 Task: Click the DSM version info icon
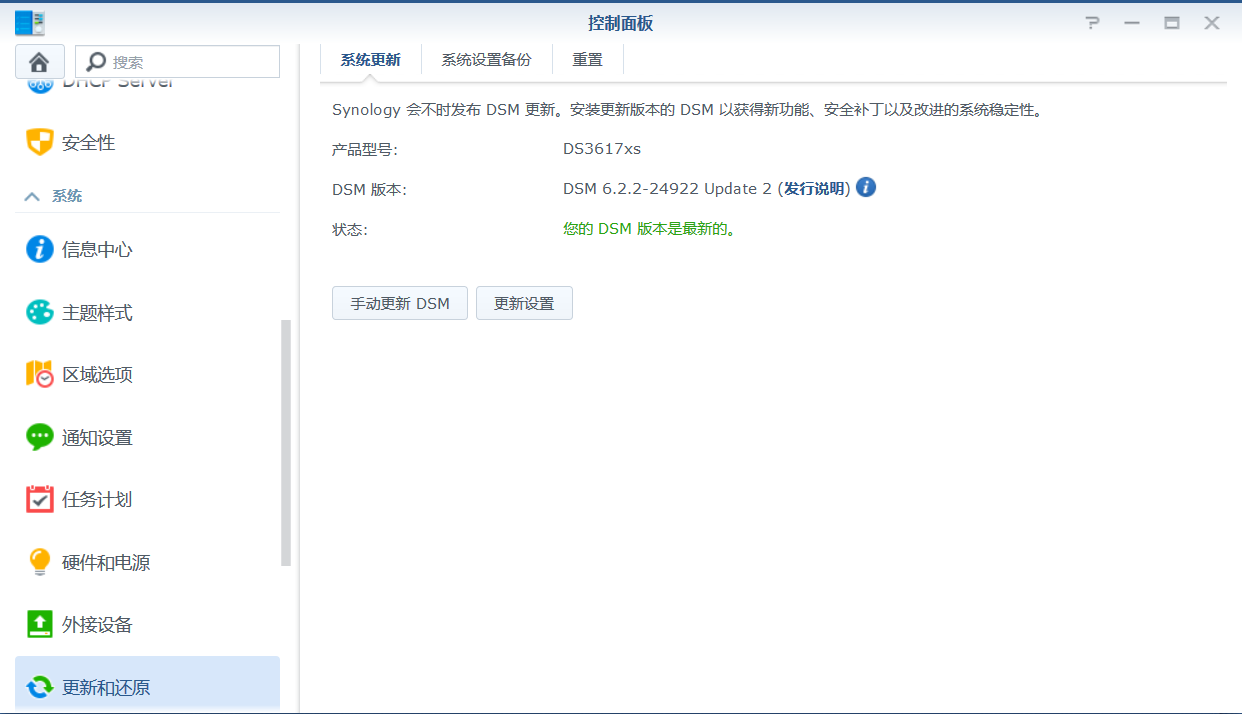pyautogui.click(x=866, y=188)
